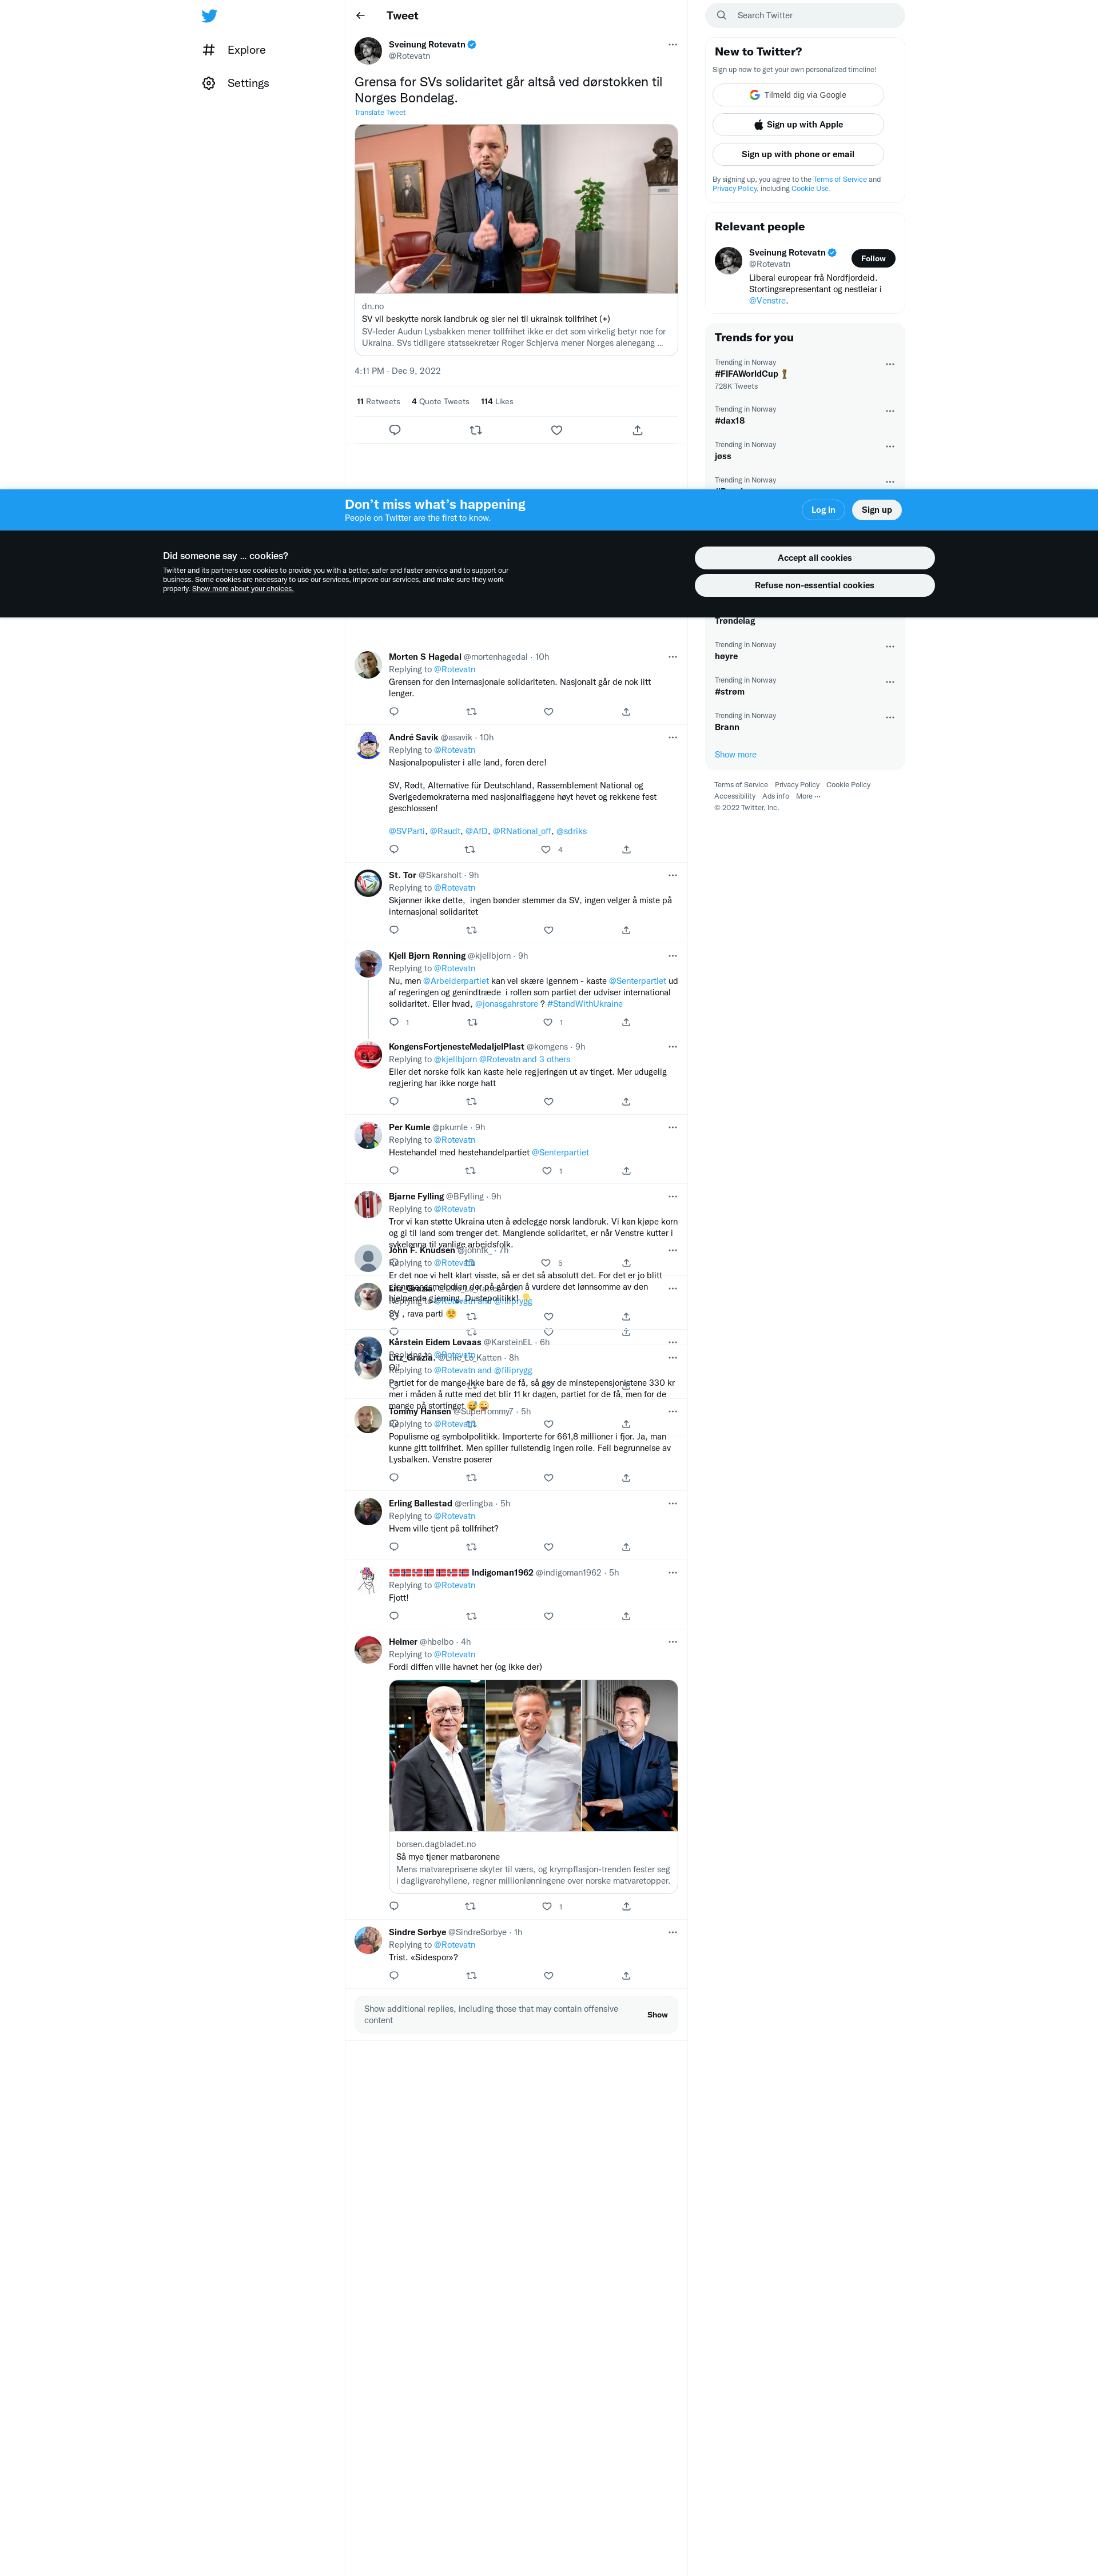Show additional replies with offensive content
1098x2576 pixels.
657,2015
